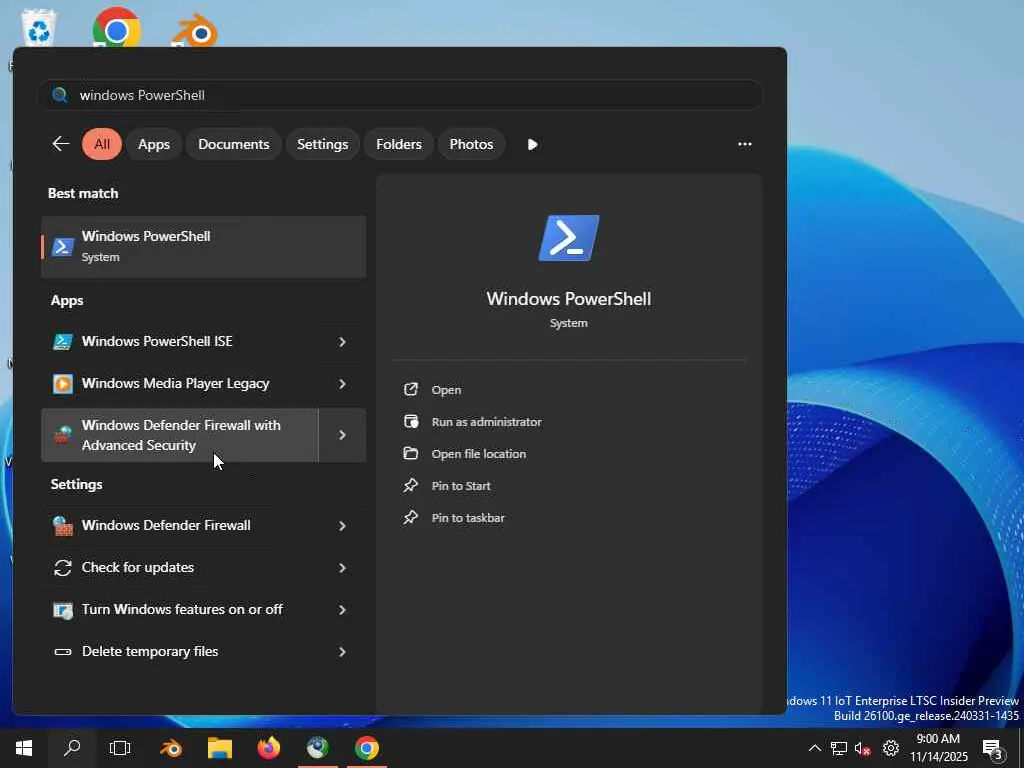Open the network tray icon
This screenshot has height=768, width=1024.
[x=839, y=748]
